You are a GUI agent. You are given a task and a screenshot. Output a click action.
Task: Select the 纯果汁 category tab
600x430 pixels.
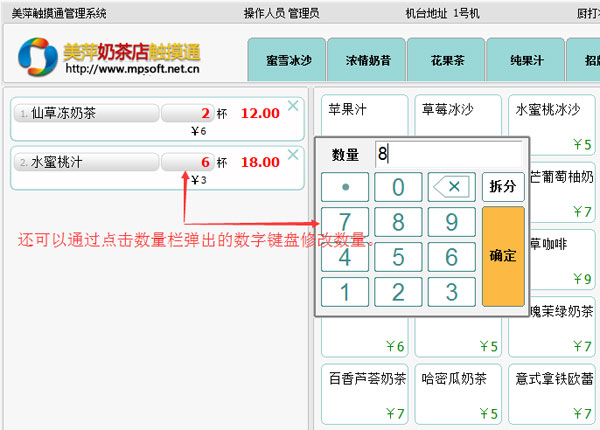(526, 61)
